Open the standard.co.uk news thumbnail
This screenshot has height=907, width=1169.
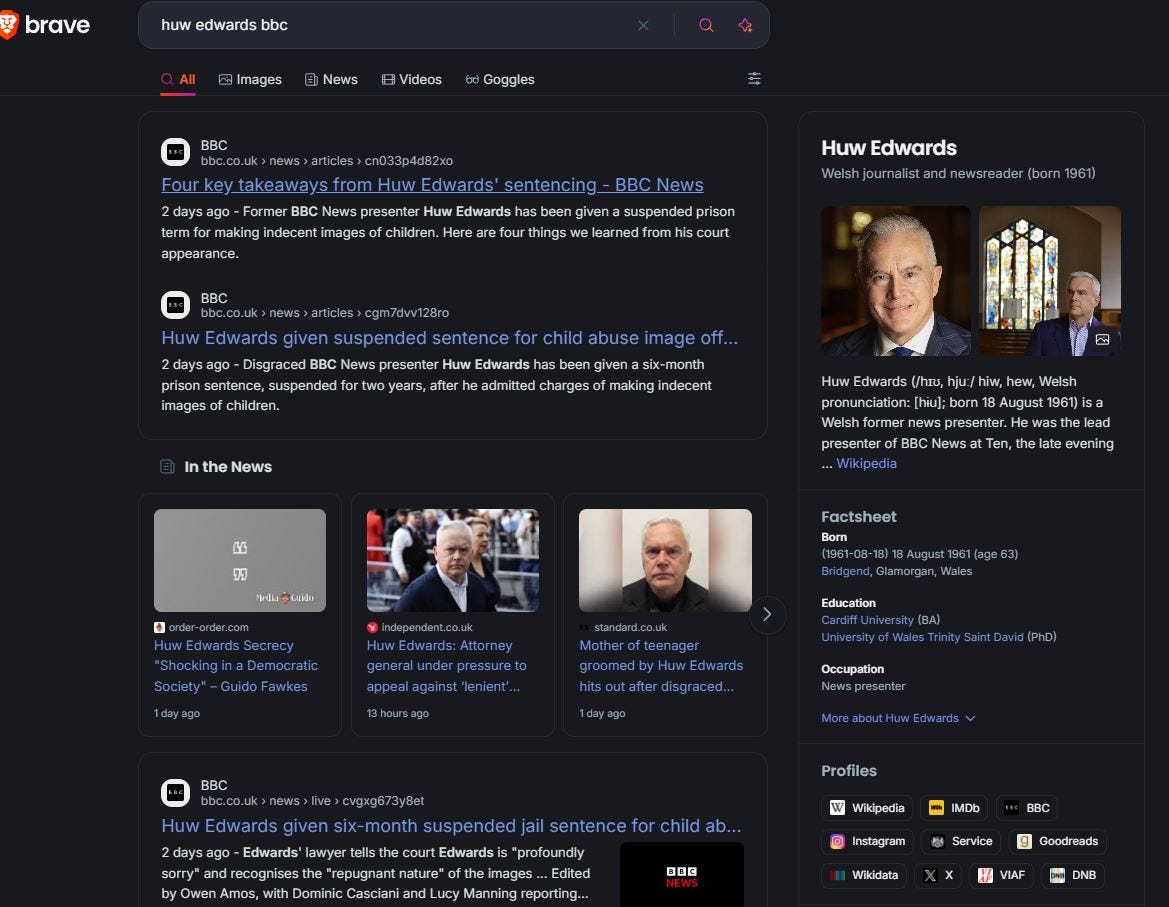pyautogui.click(x=665, y=560)
